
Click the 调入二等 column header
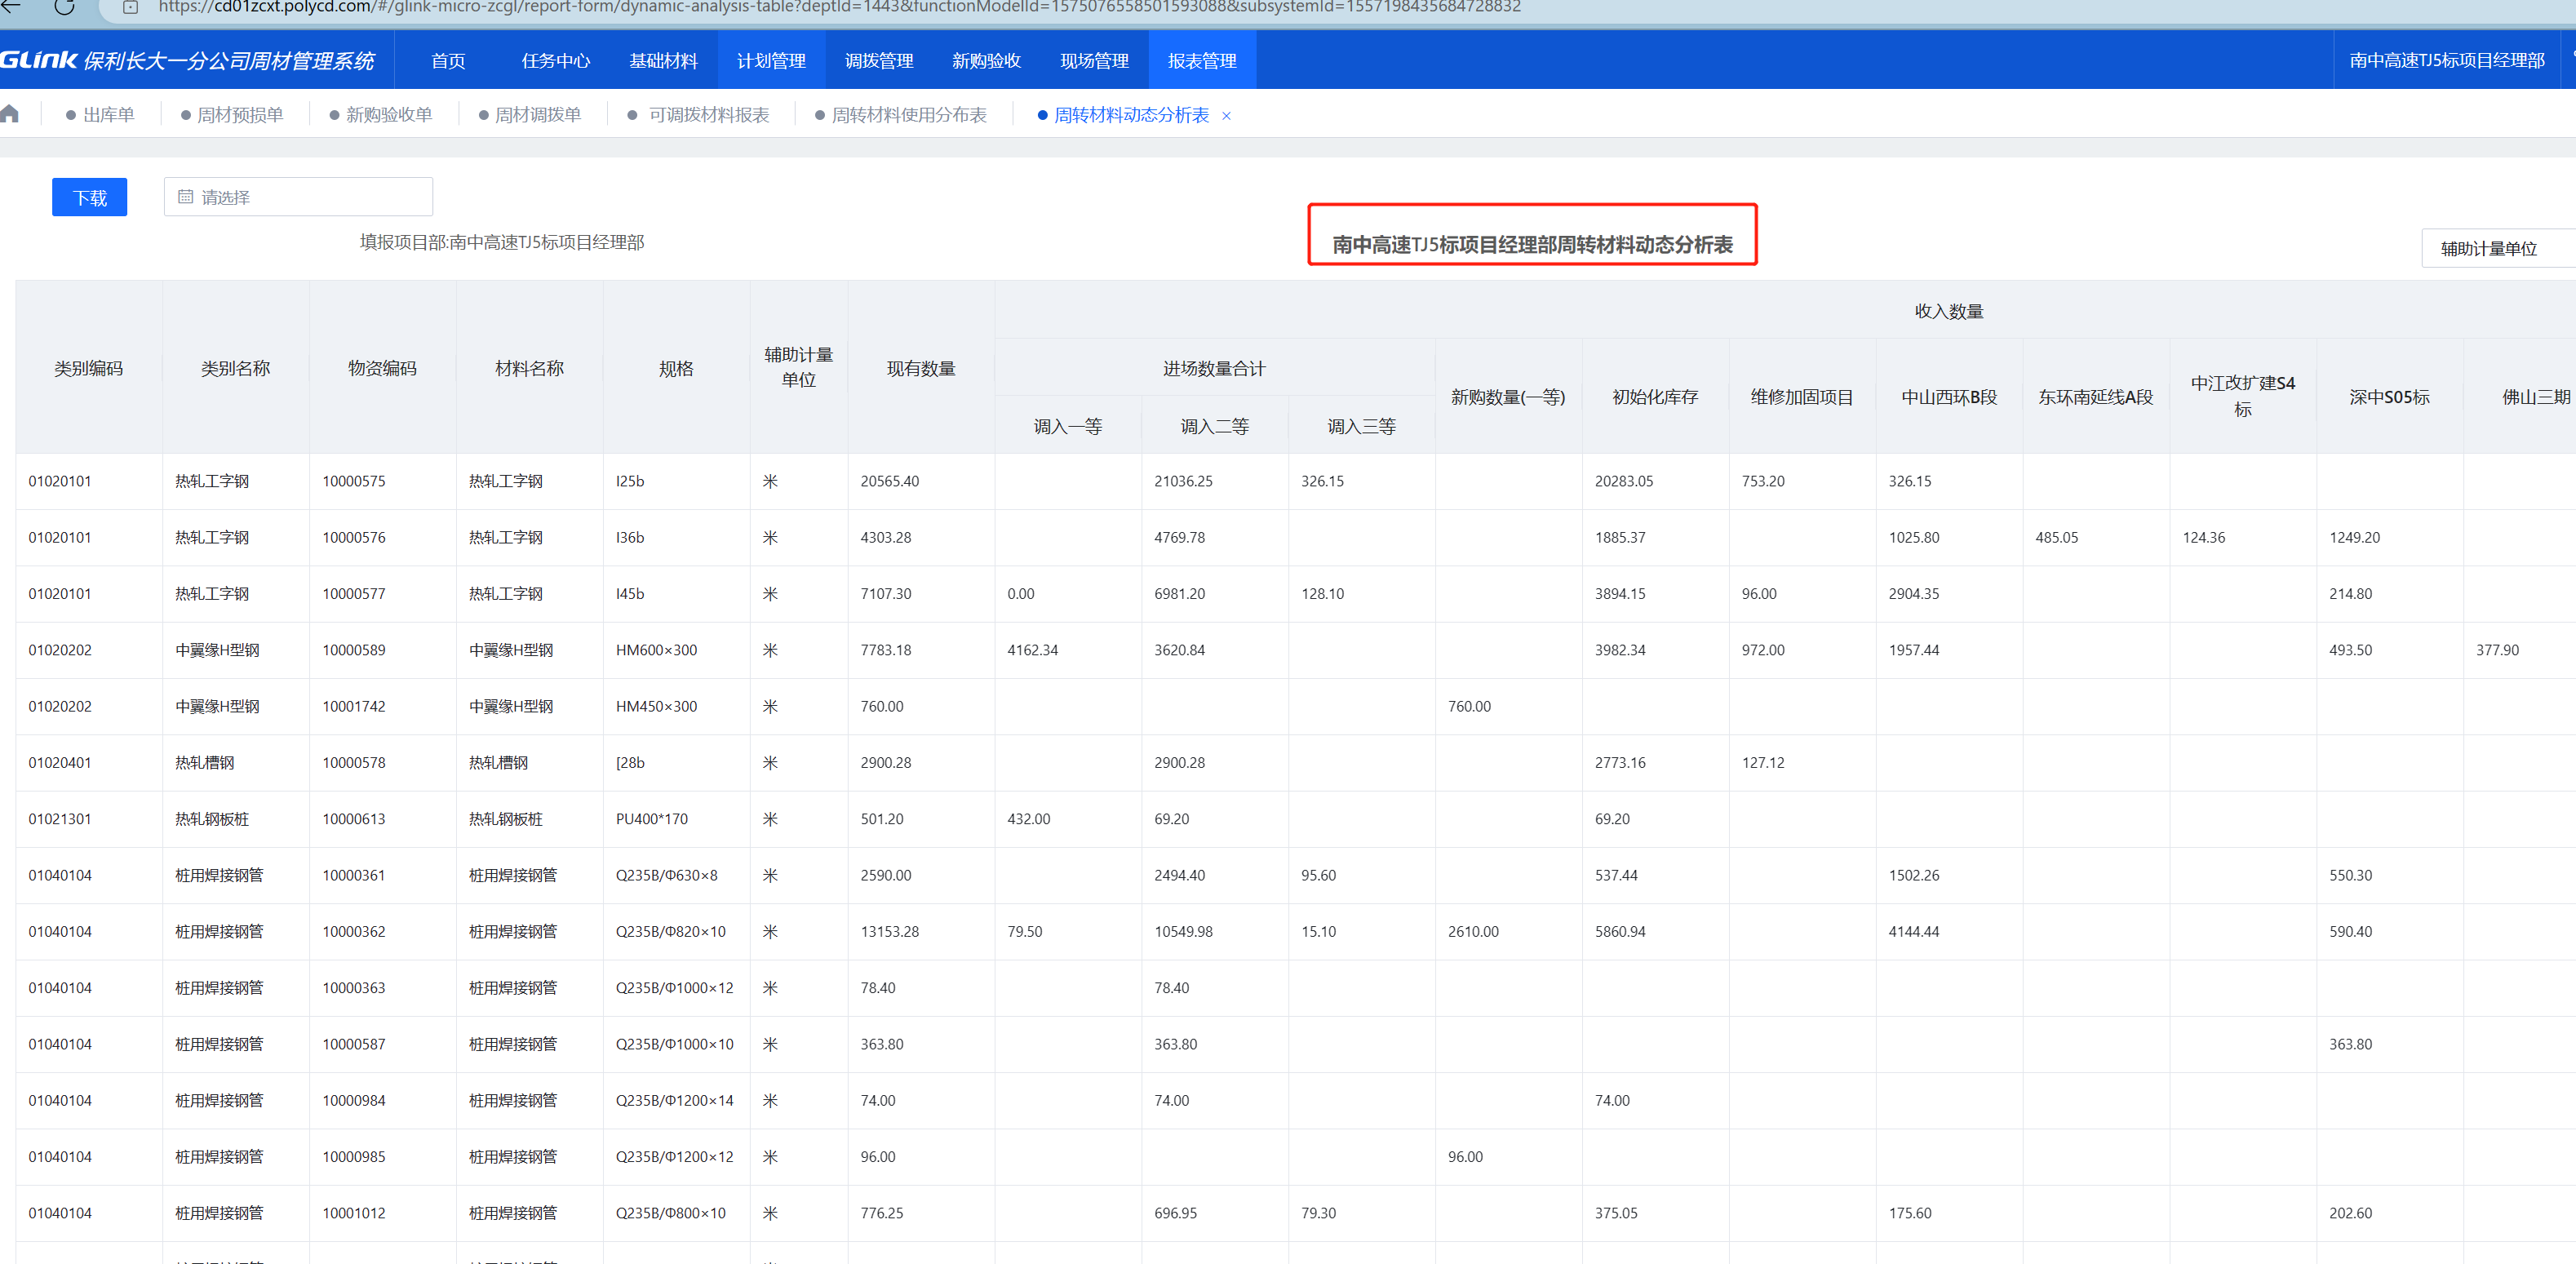[1215, 426]
